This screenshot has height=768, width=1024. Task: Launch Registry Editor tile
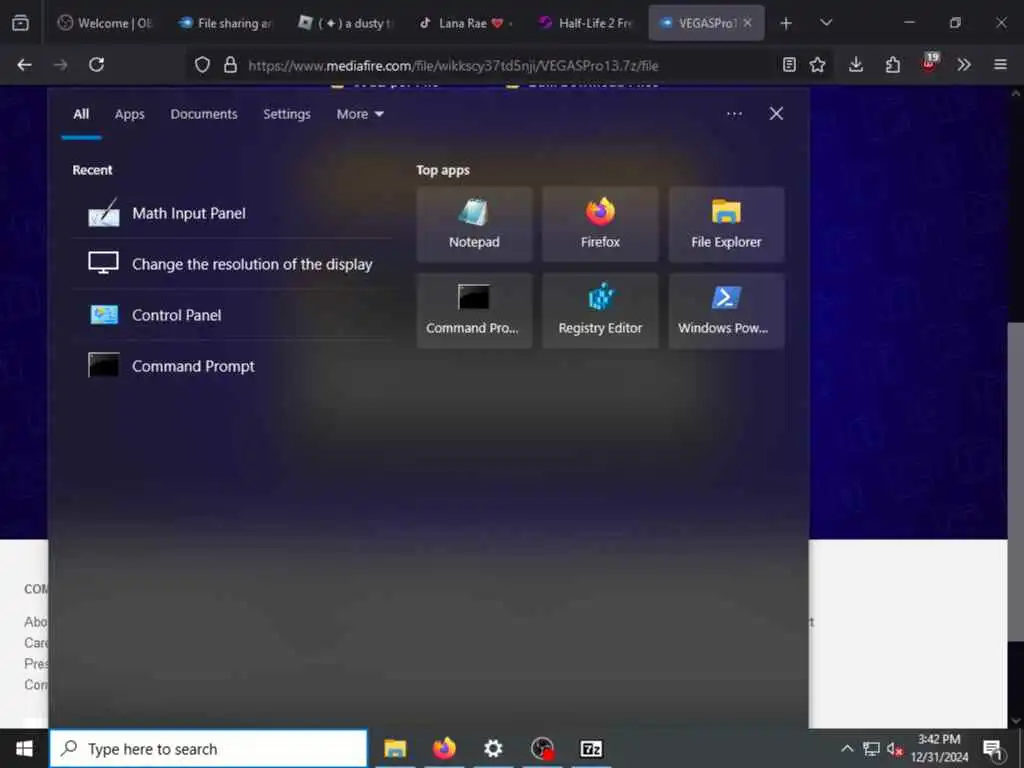tap(600, 310)
